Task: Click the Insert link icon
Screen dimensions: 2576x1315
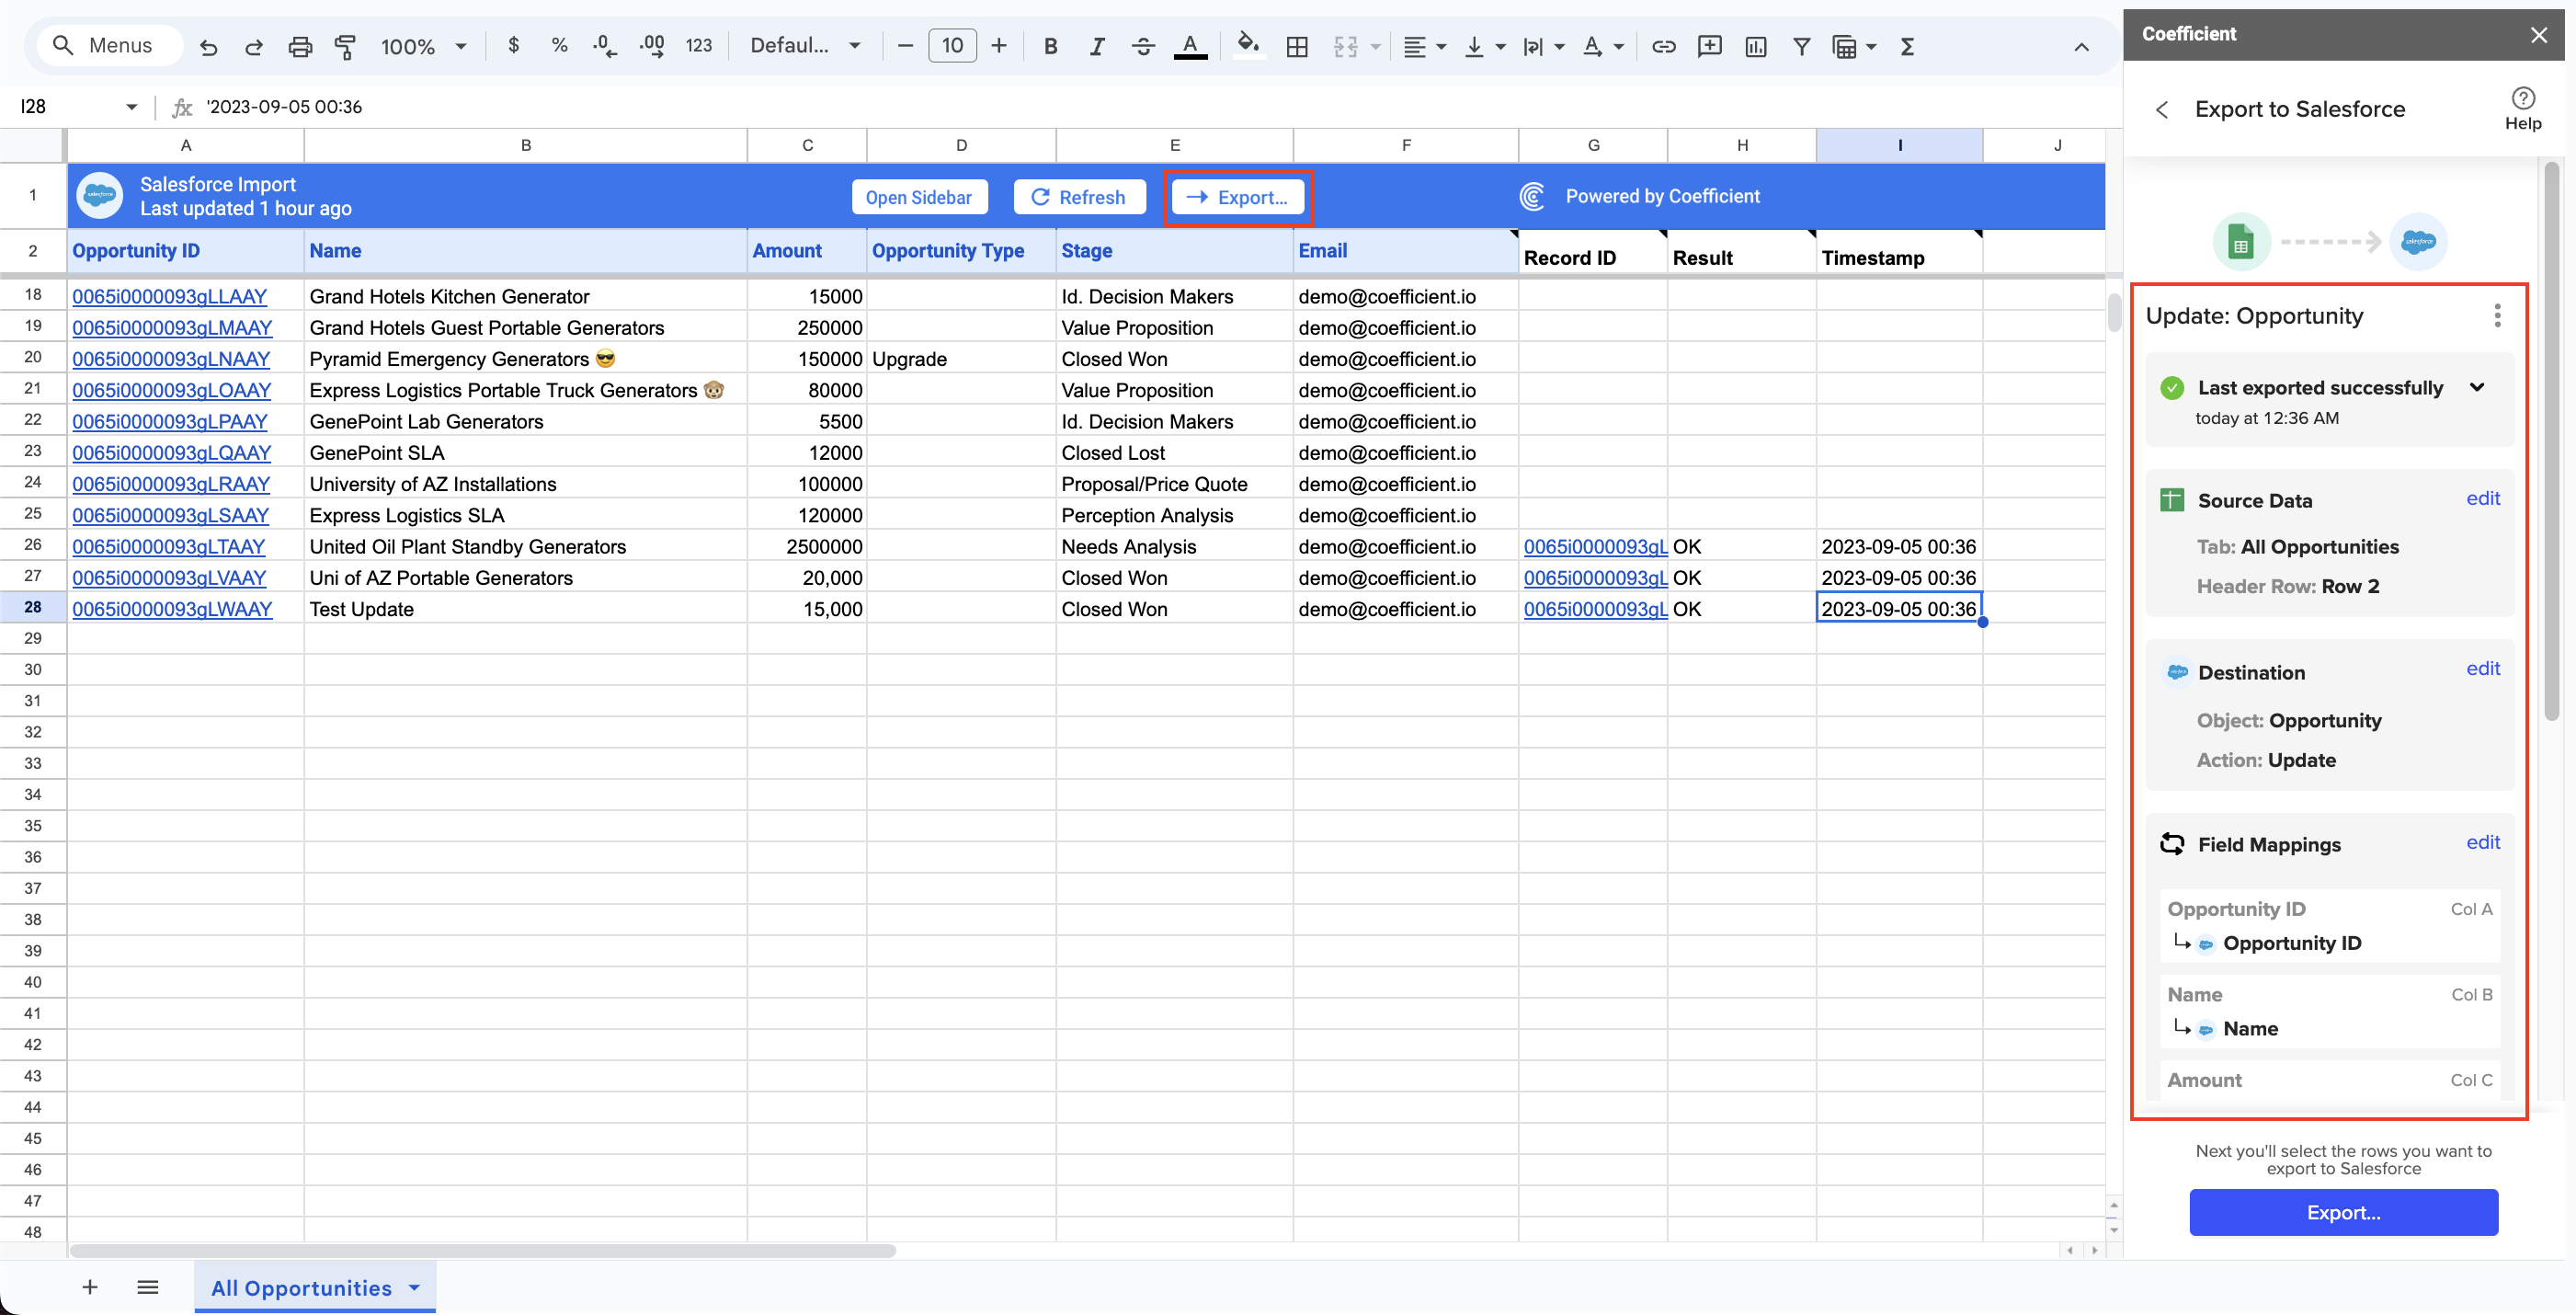Action: coord(1664,46)
